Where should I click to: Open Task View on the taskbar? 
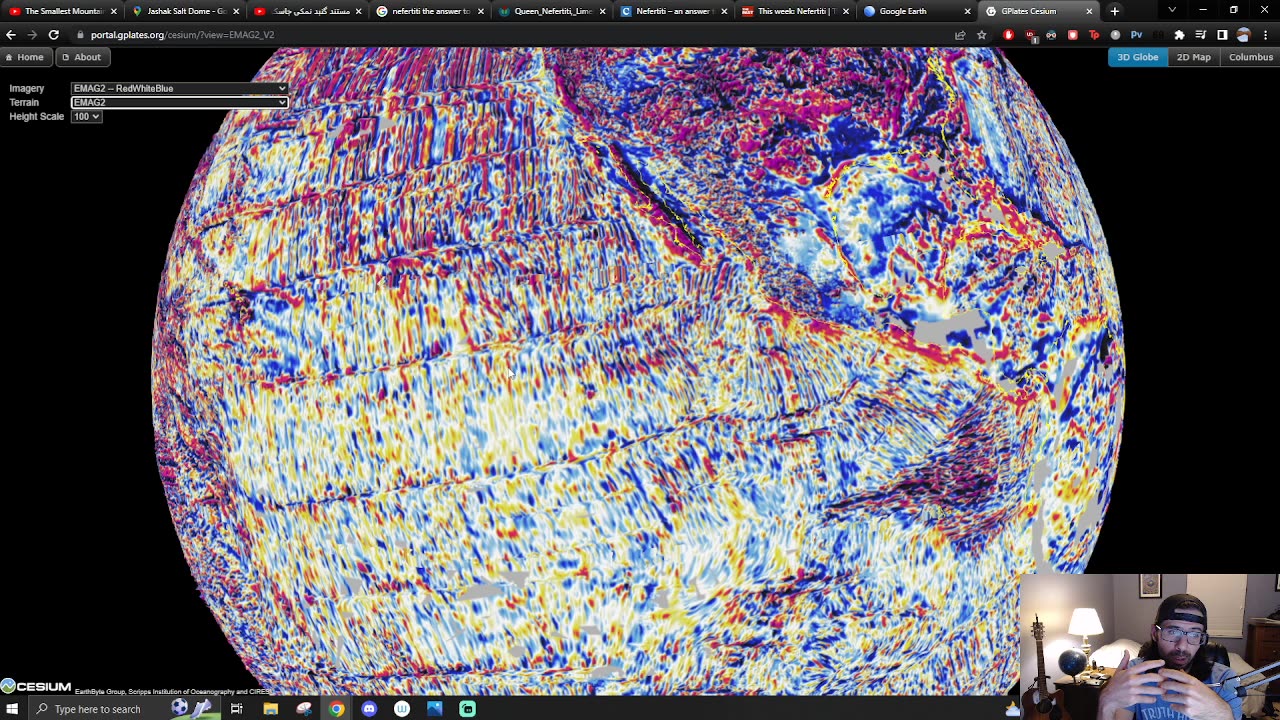click(237, 709)
